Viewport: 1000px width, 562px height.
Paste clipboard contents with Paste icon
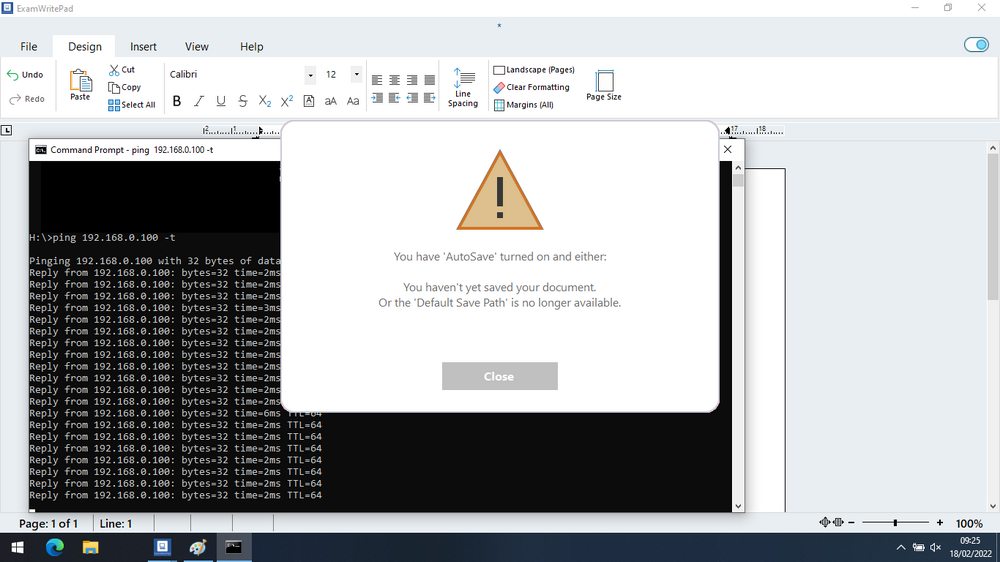[x=80, y=85]
